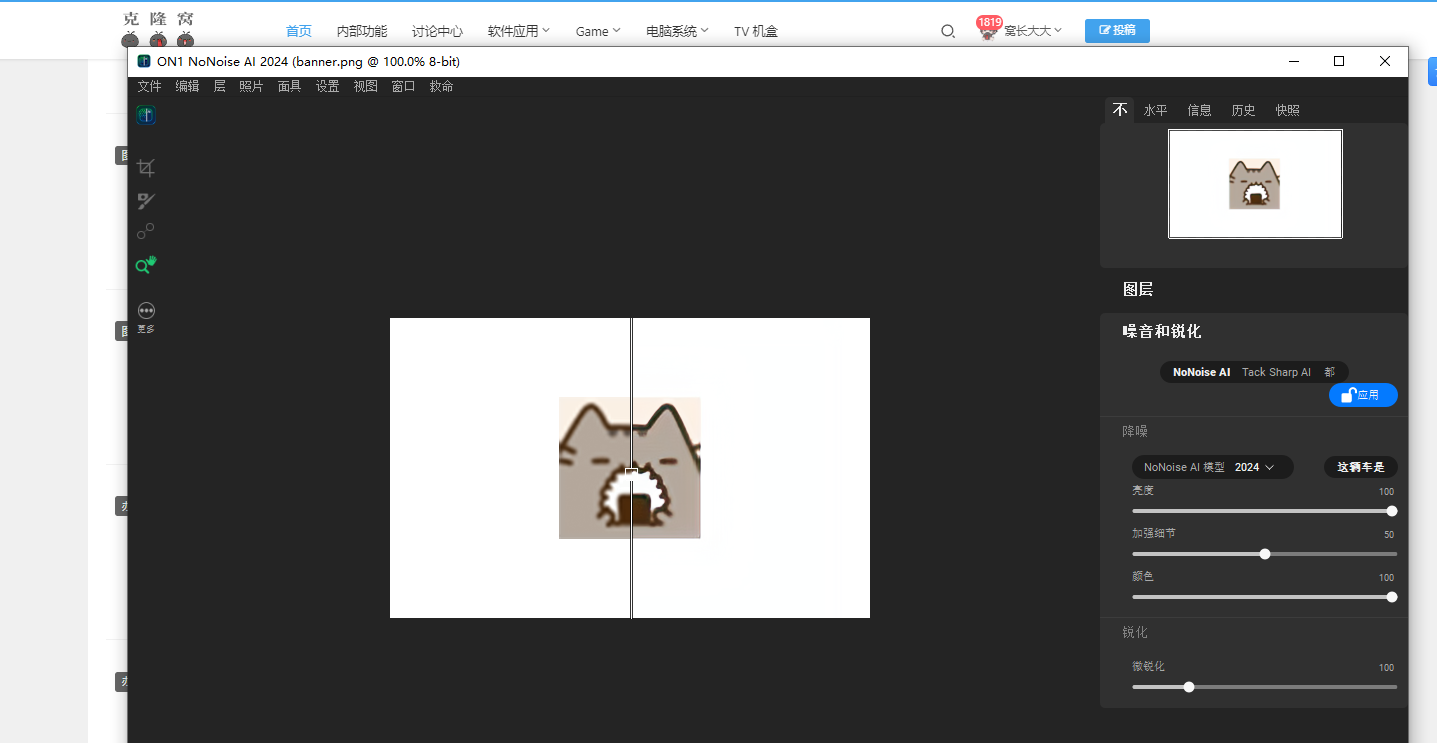The height and width of the screenshot is (743, 1437).
Task: Adjust the 亮度 slider
Action: [1264, 511]
